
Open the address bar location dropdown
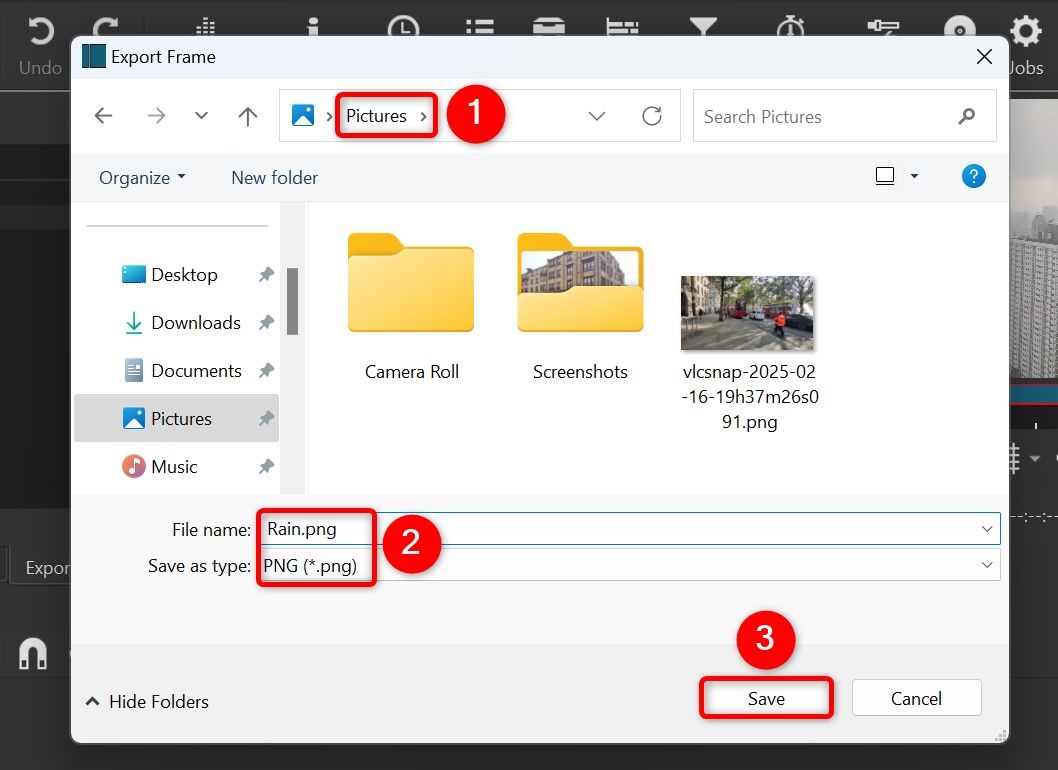tap(597, 116)
